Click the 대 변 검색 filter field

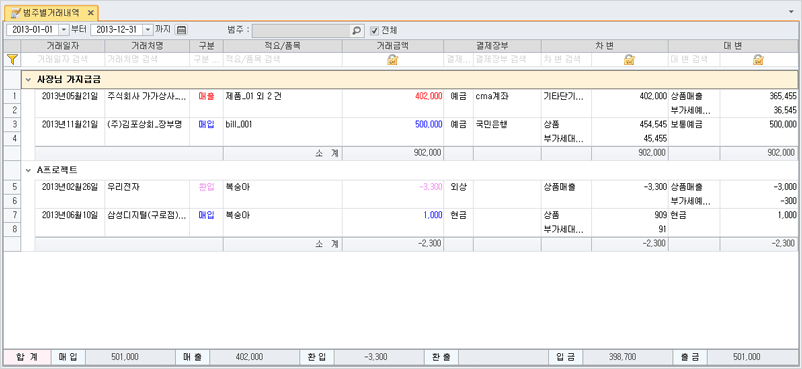point(694,60)
